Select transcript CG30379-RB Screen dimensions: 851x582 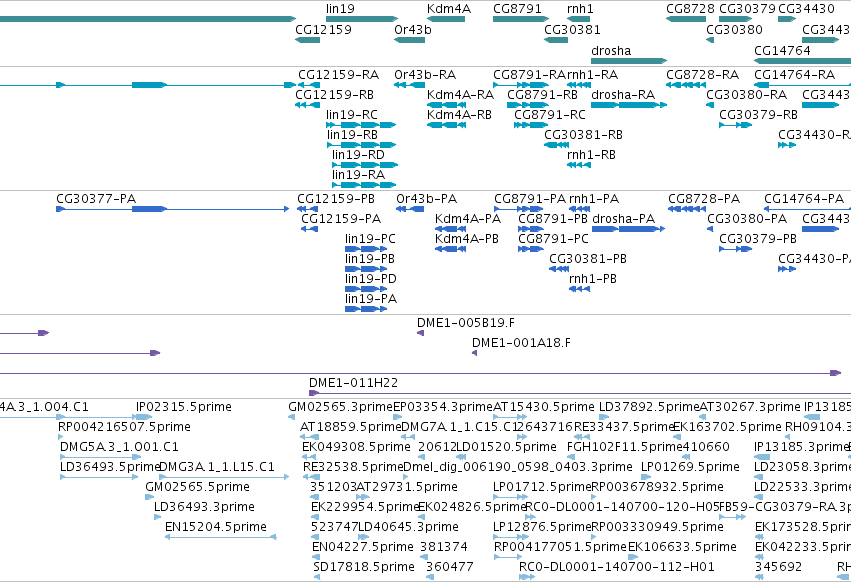pyautogui.click(x=735, y=125)
